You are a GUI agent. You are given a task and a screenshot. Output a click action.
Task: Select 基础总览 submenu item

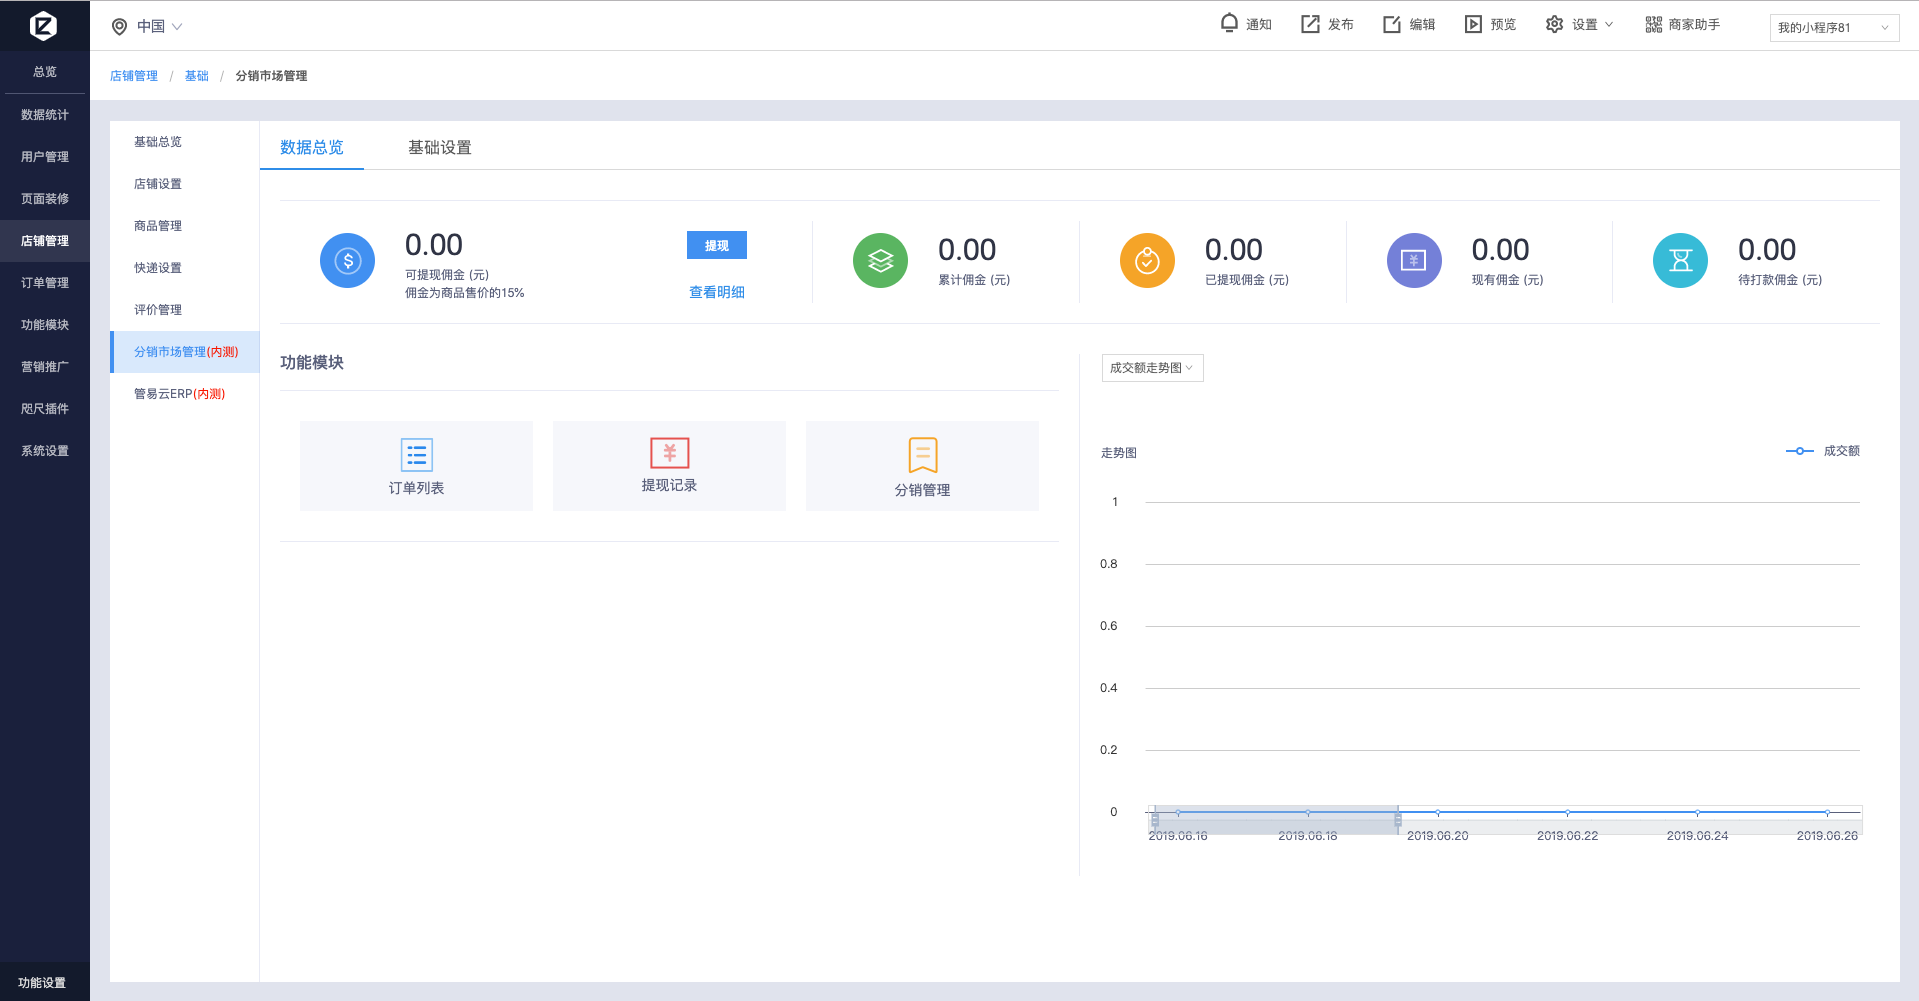coord(185,142)
